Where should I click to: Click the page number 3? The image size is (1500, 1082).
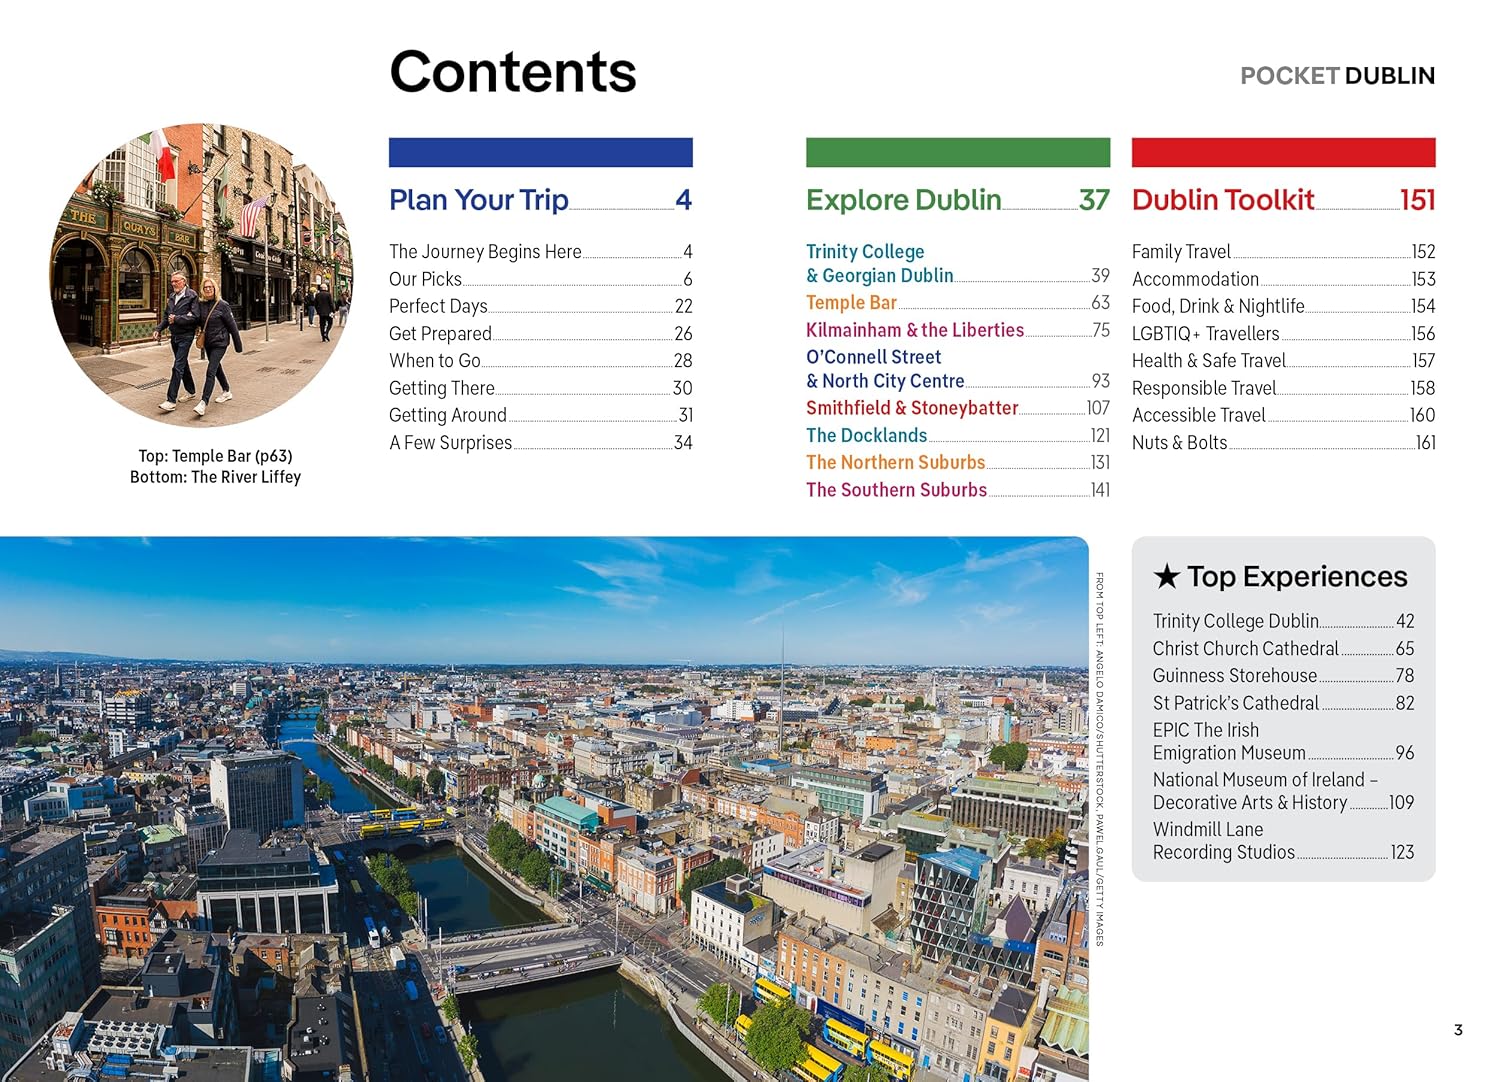pos(1458,1029)
